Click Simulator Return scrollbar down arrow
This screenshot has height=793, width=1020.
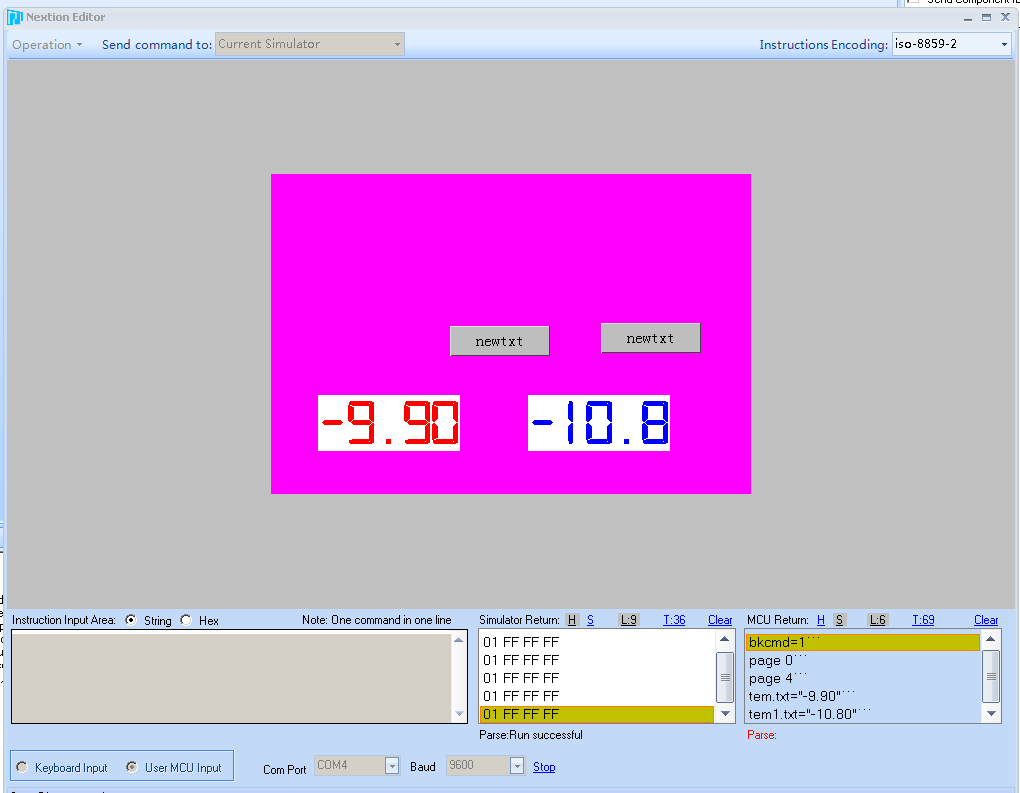(725, 714)
